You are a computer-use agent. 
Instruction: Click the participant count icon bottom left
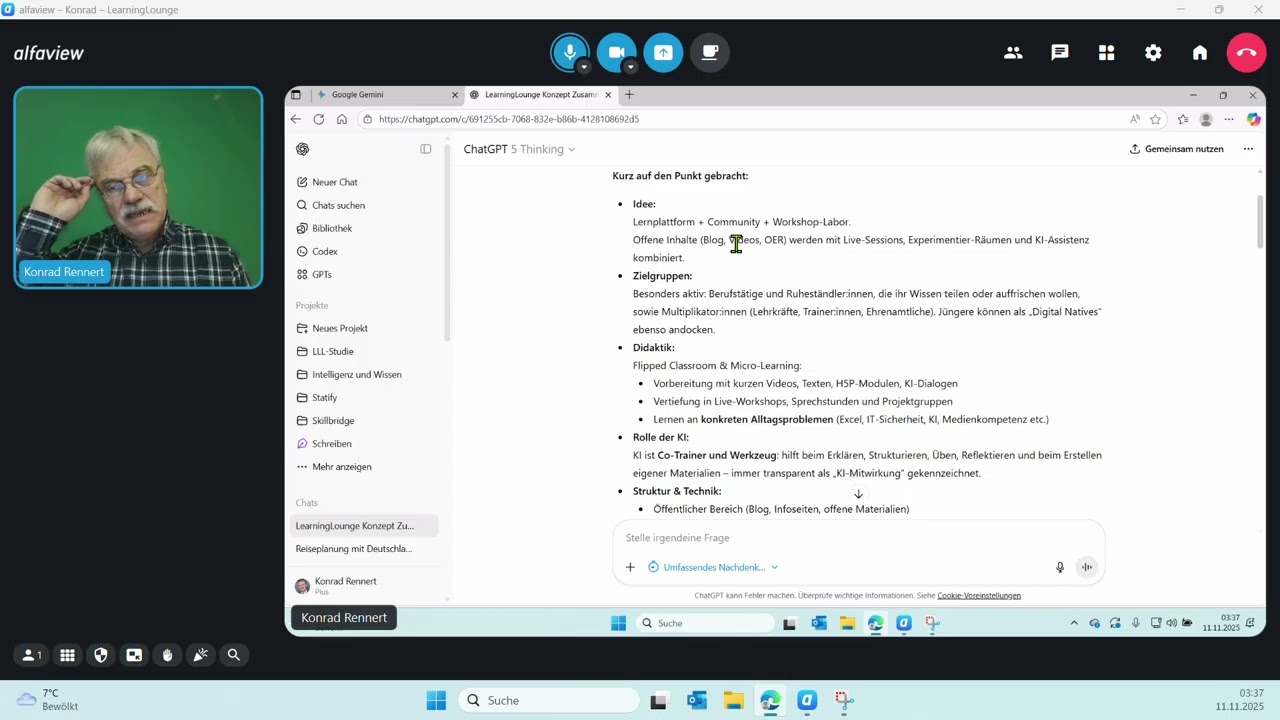[32, 655]
